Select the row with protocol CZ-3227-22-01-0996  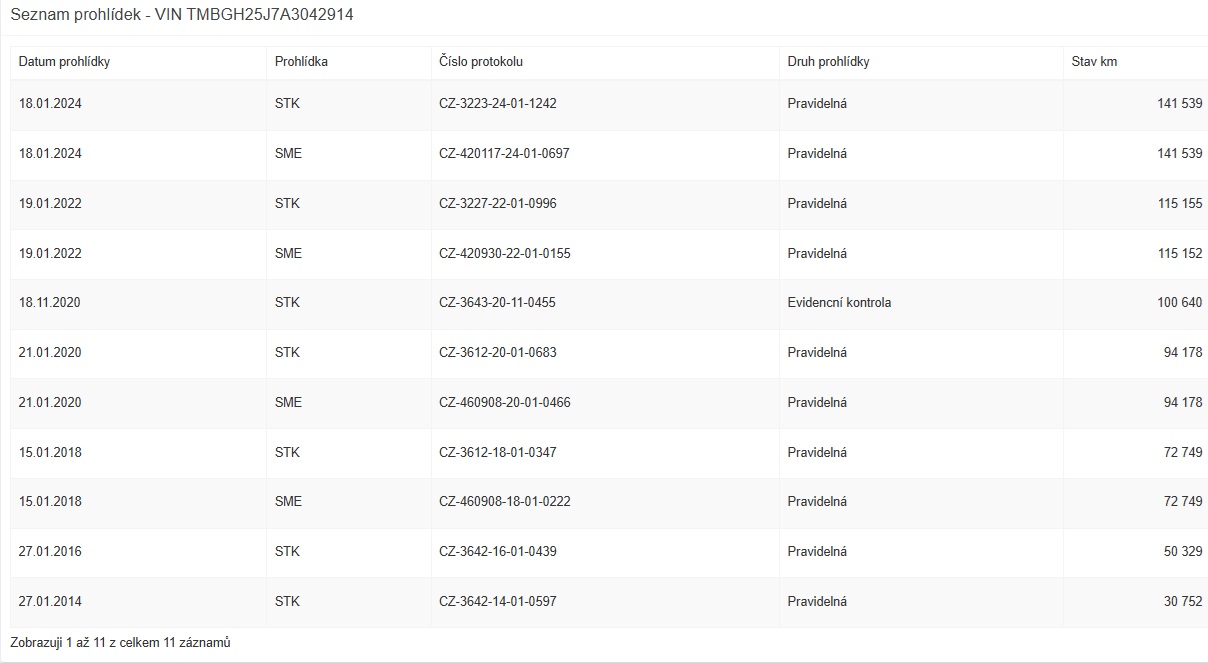coord(497,204)
